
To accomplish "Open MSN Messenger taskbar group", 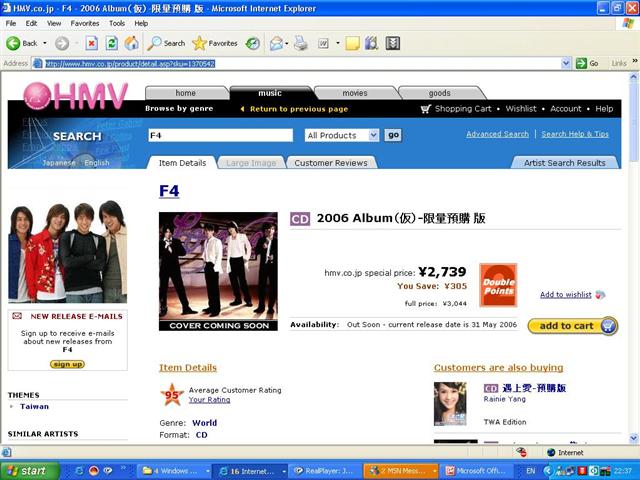I will pos(401,471).
